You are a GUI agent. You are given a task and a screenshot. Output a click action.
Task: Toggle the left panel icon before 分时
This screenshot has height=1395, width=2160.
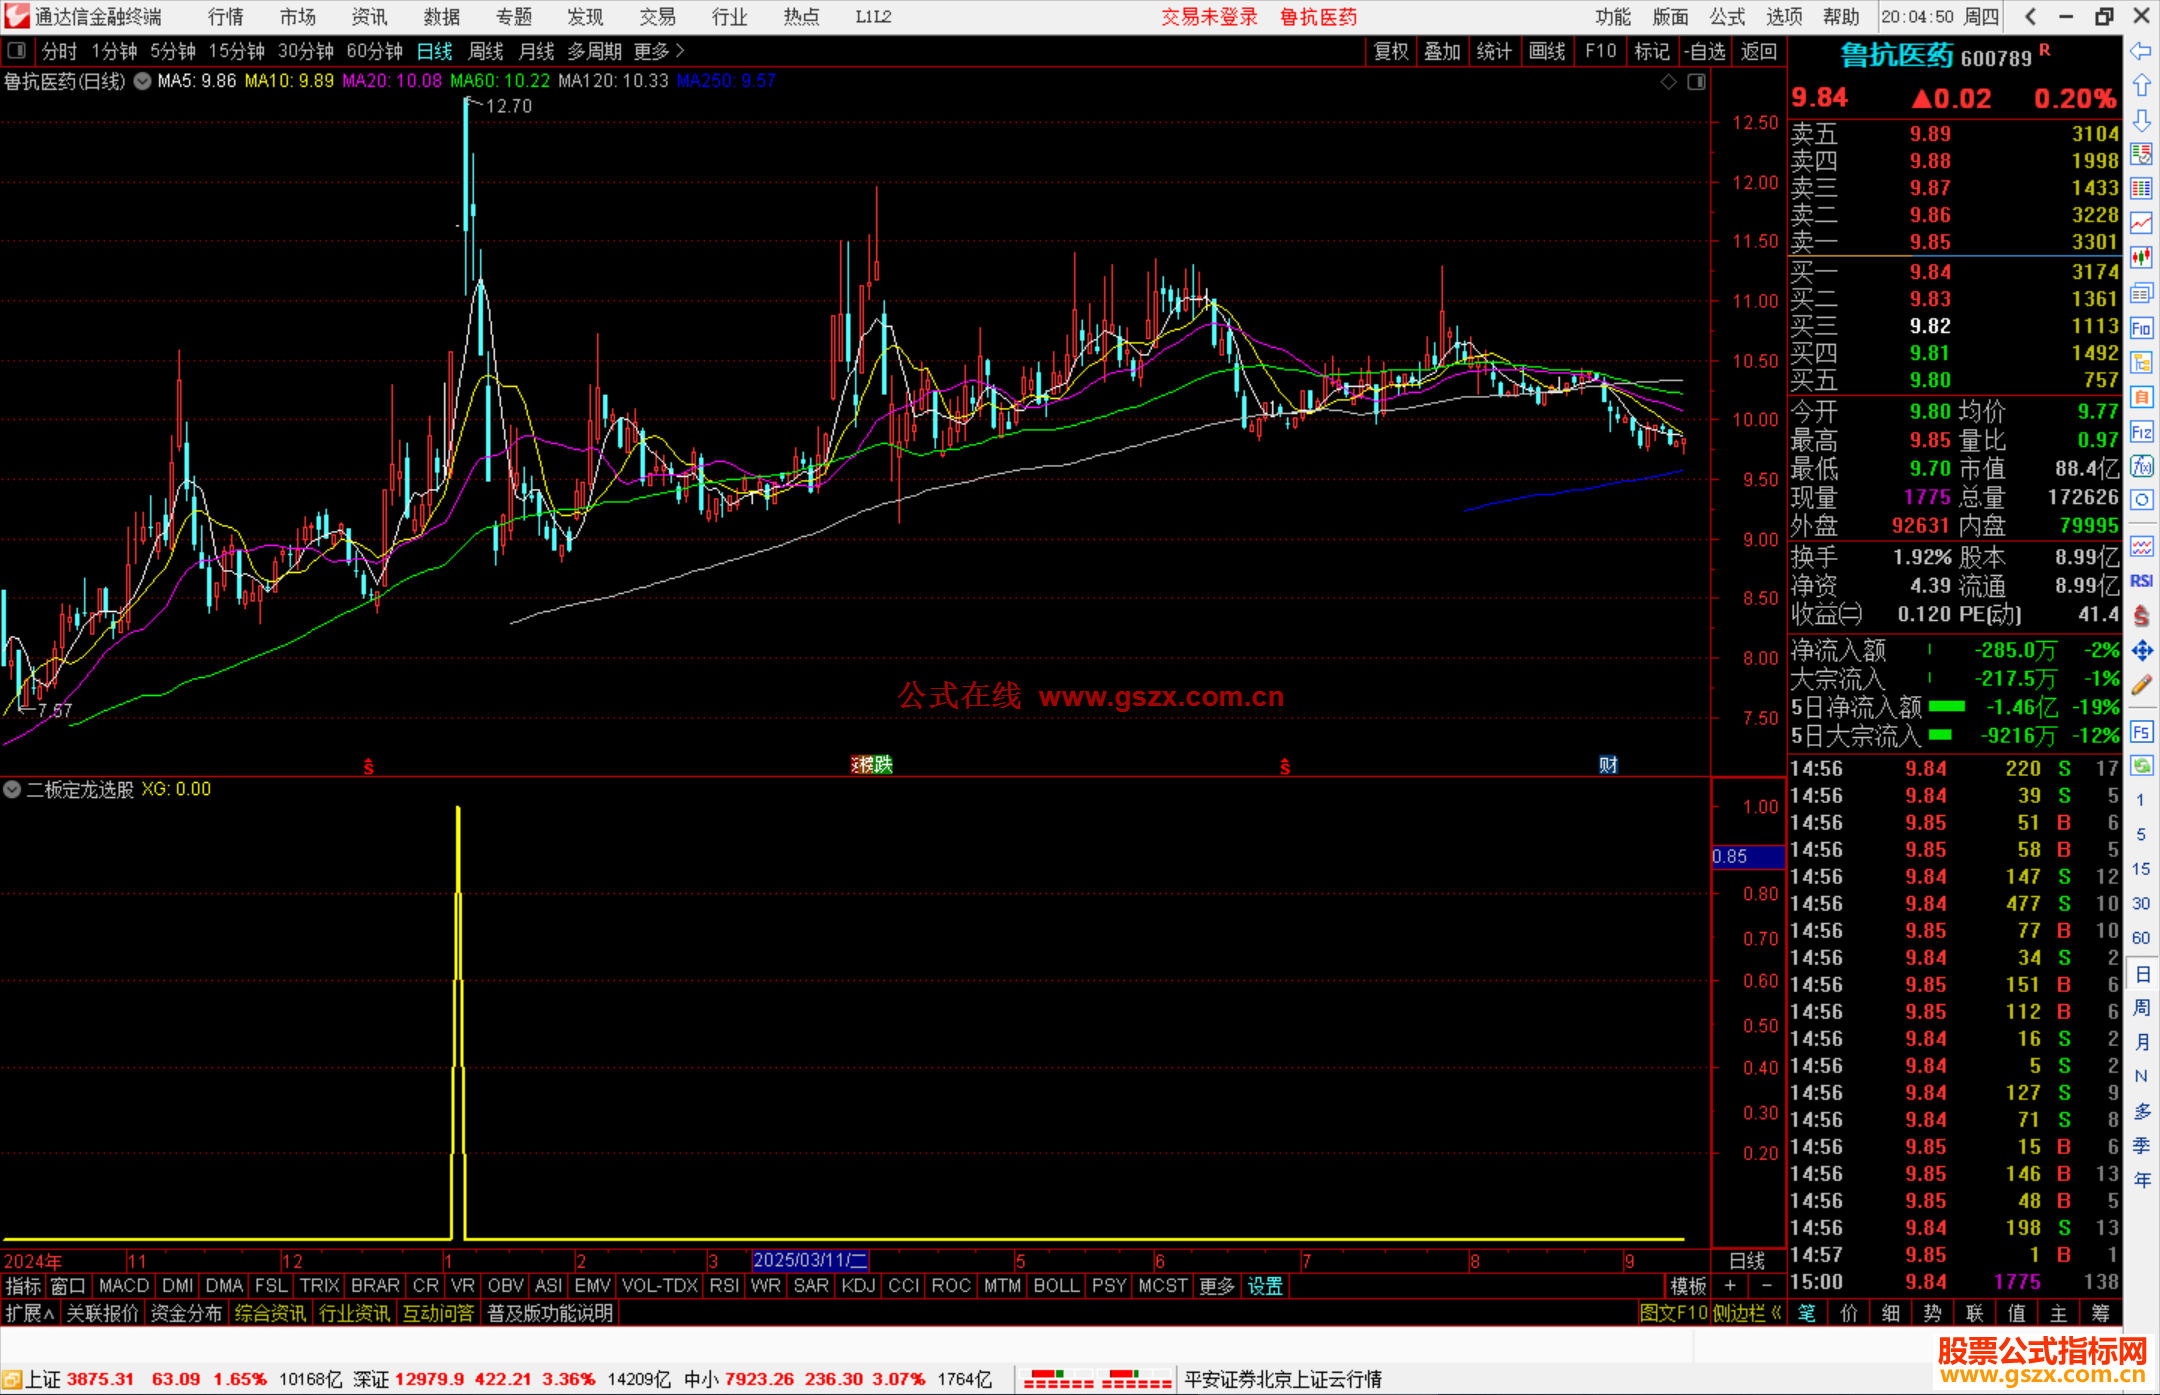[16, 51]
